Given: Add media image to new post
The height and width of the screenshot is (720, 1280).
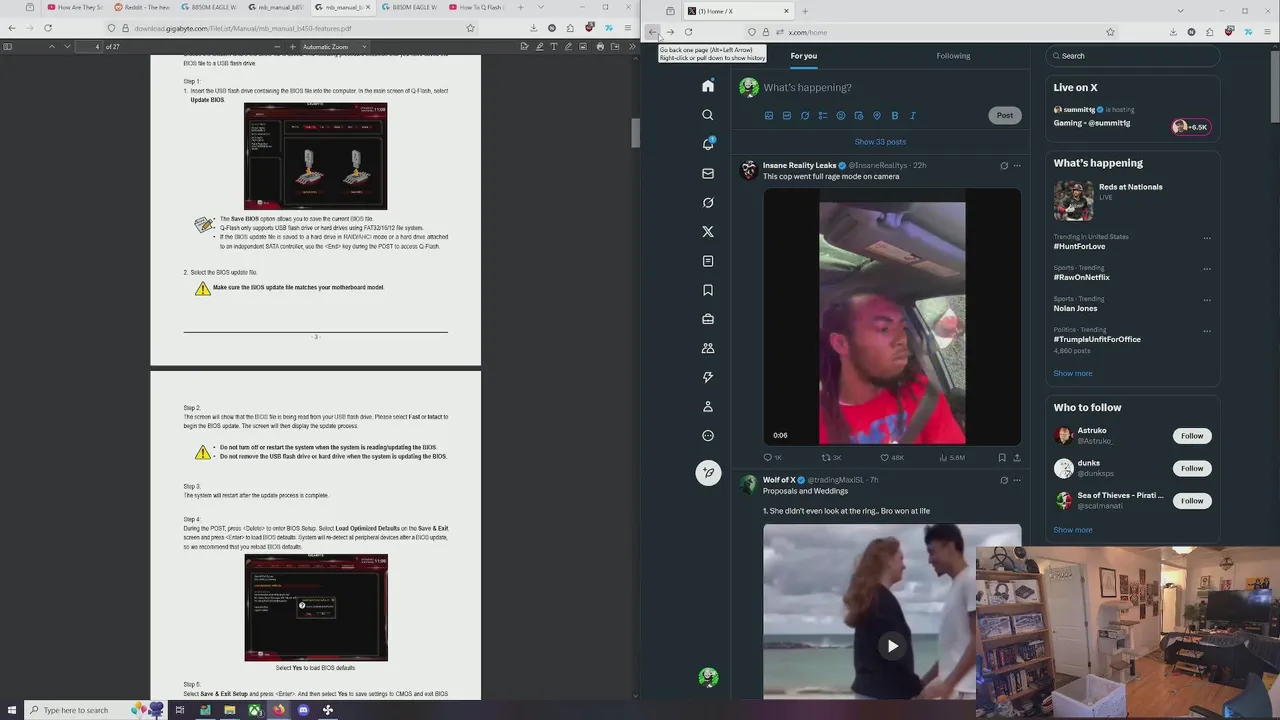Looking at the screenshot, I should (769, 116).
